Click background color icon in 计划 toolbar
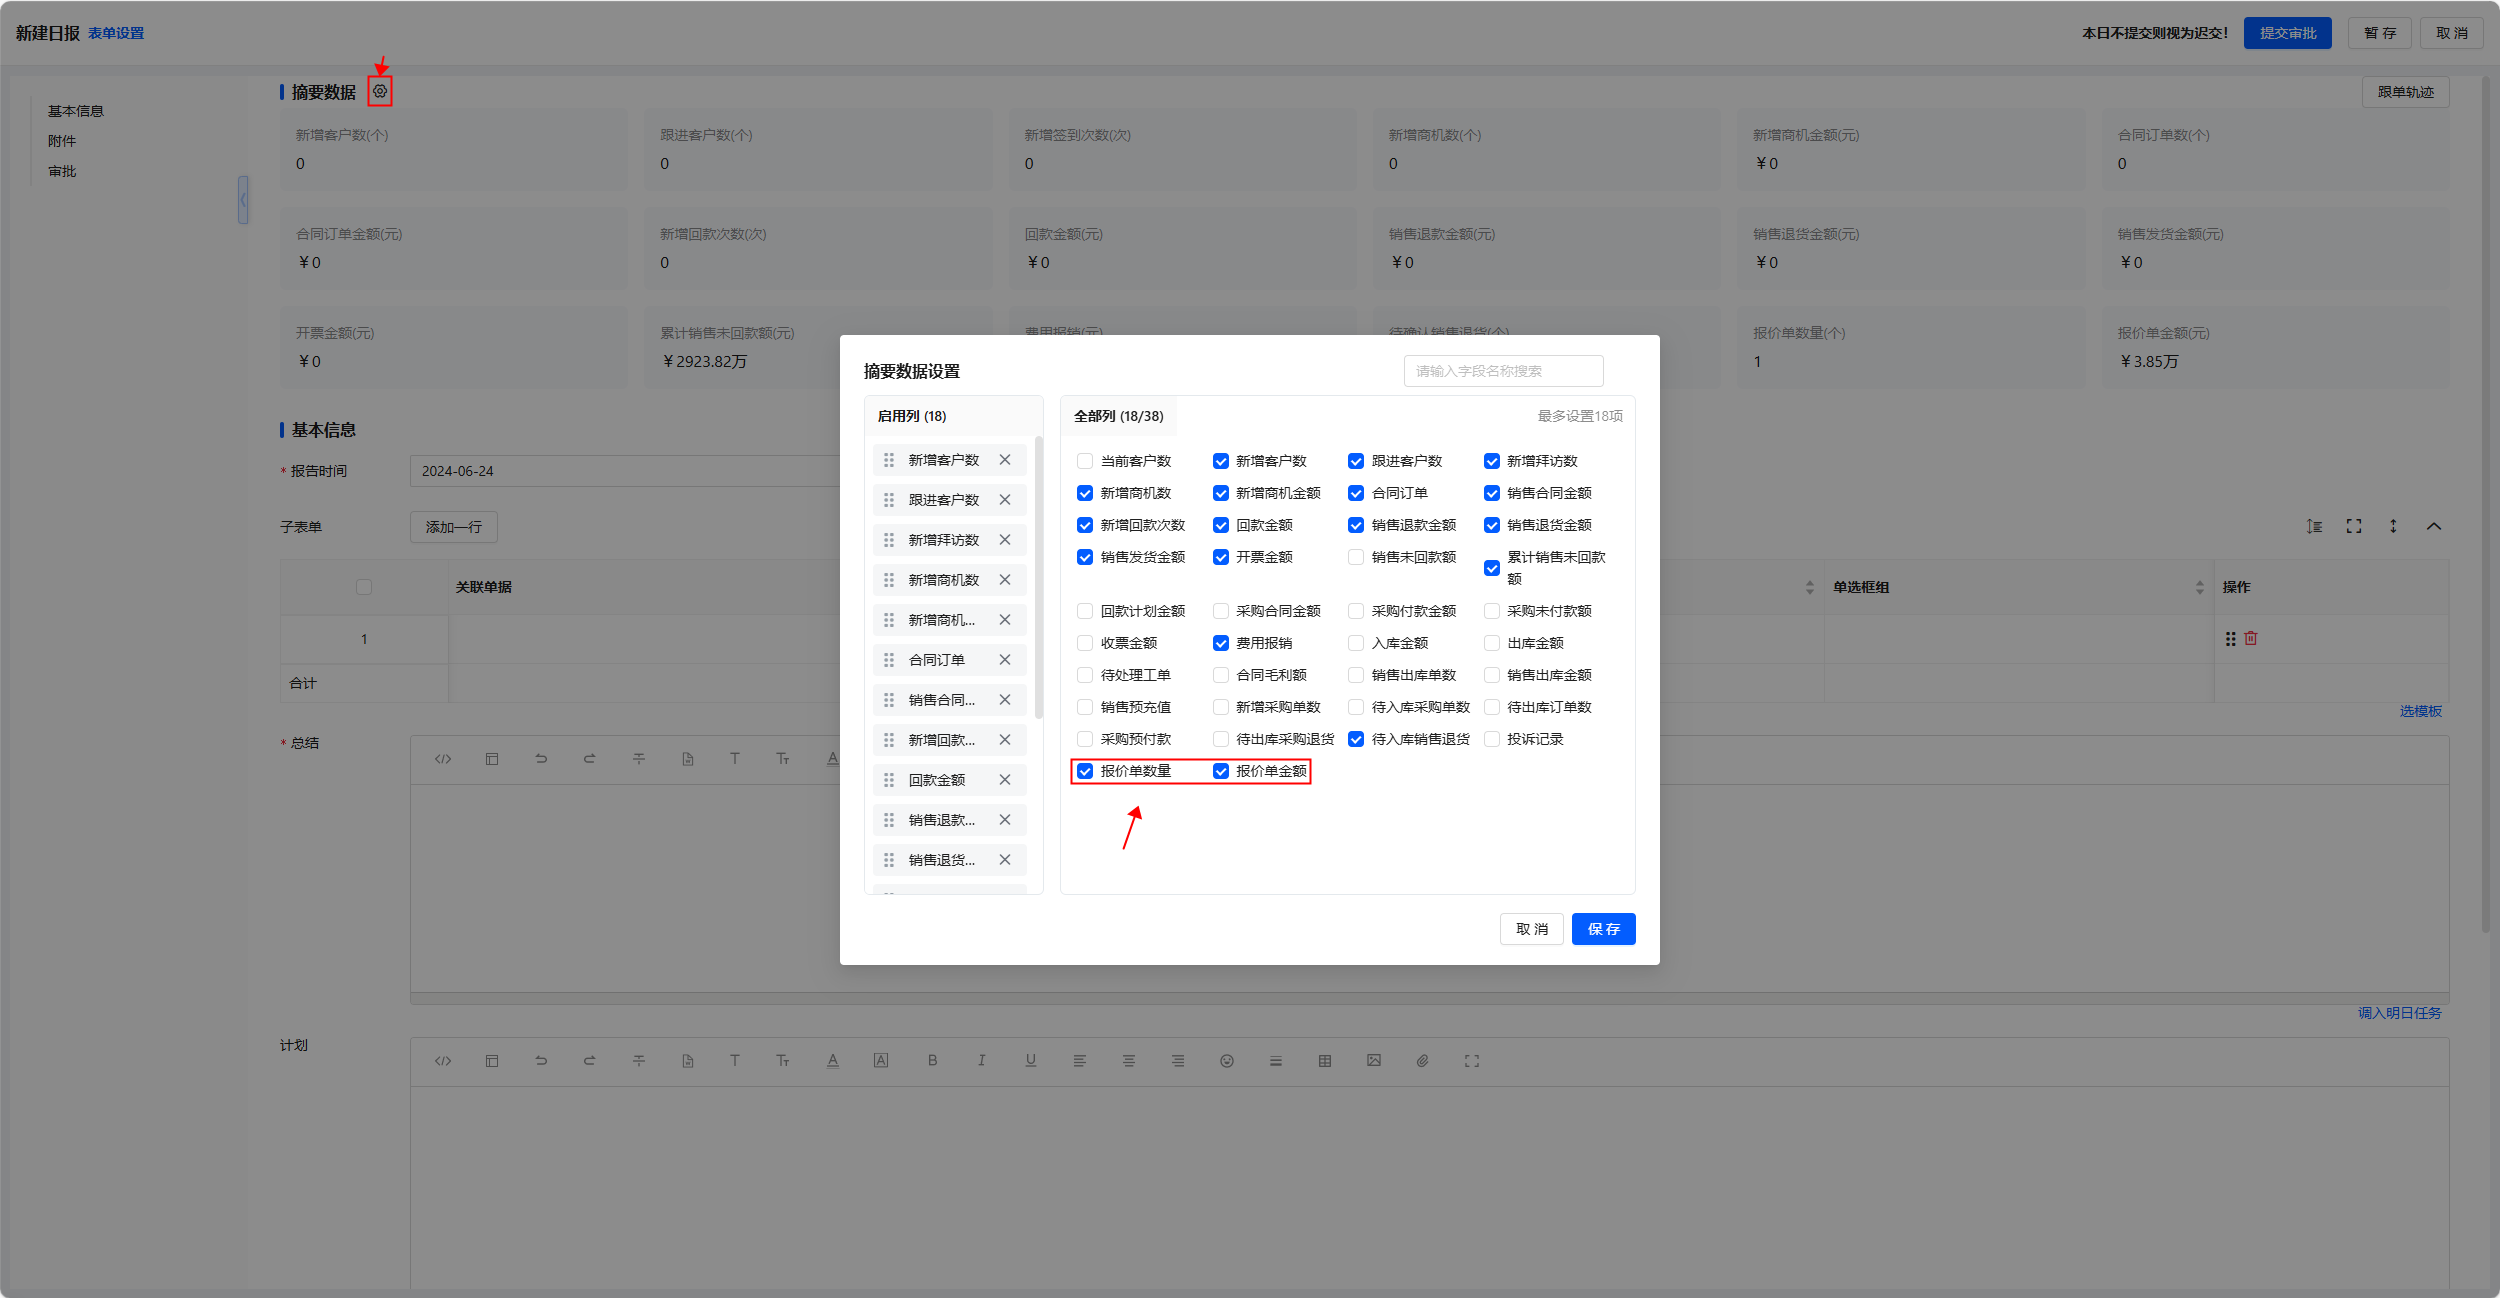The width and height of the screenshot is (2500, 1298). click(881, 1061)
